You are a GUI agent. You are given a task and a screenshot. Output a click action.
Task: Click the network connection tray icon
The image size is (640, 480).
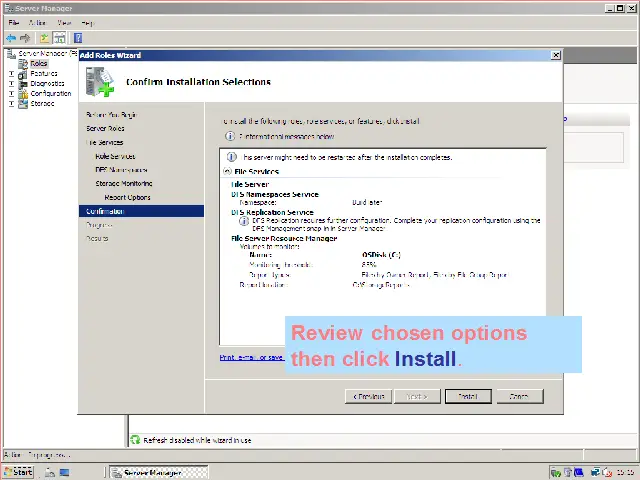[x=596, y=473]
